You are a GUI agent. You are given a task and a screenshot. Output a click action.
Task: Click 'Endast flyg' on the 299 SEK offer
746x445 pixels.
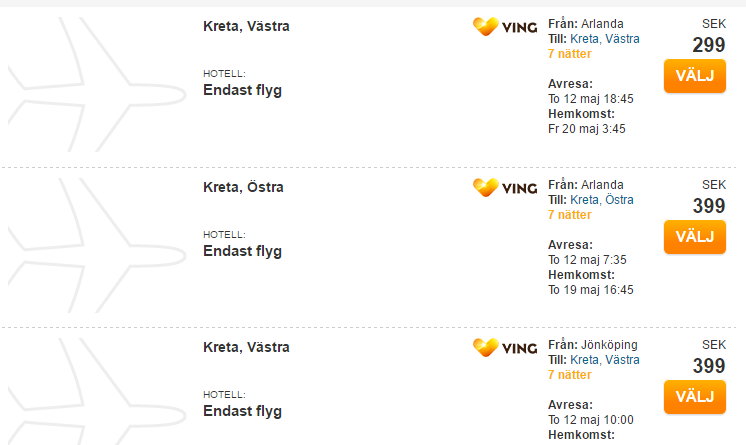coord(242,90)
